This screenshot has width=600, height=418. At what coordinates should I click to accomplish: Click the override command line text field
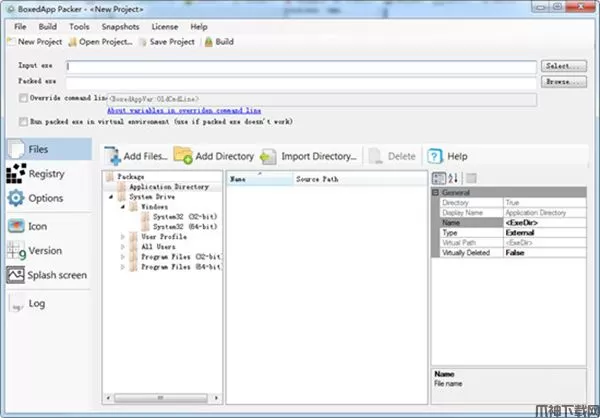coord(322,99)
